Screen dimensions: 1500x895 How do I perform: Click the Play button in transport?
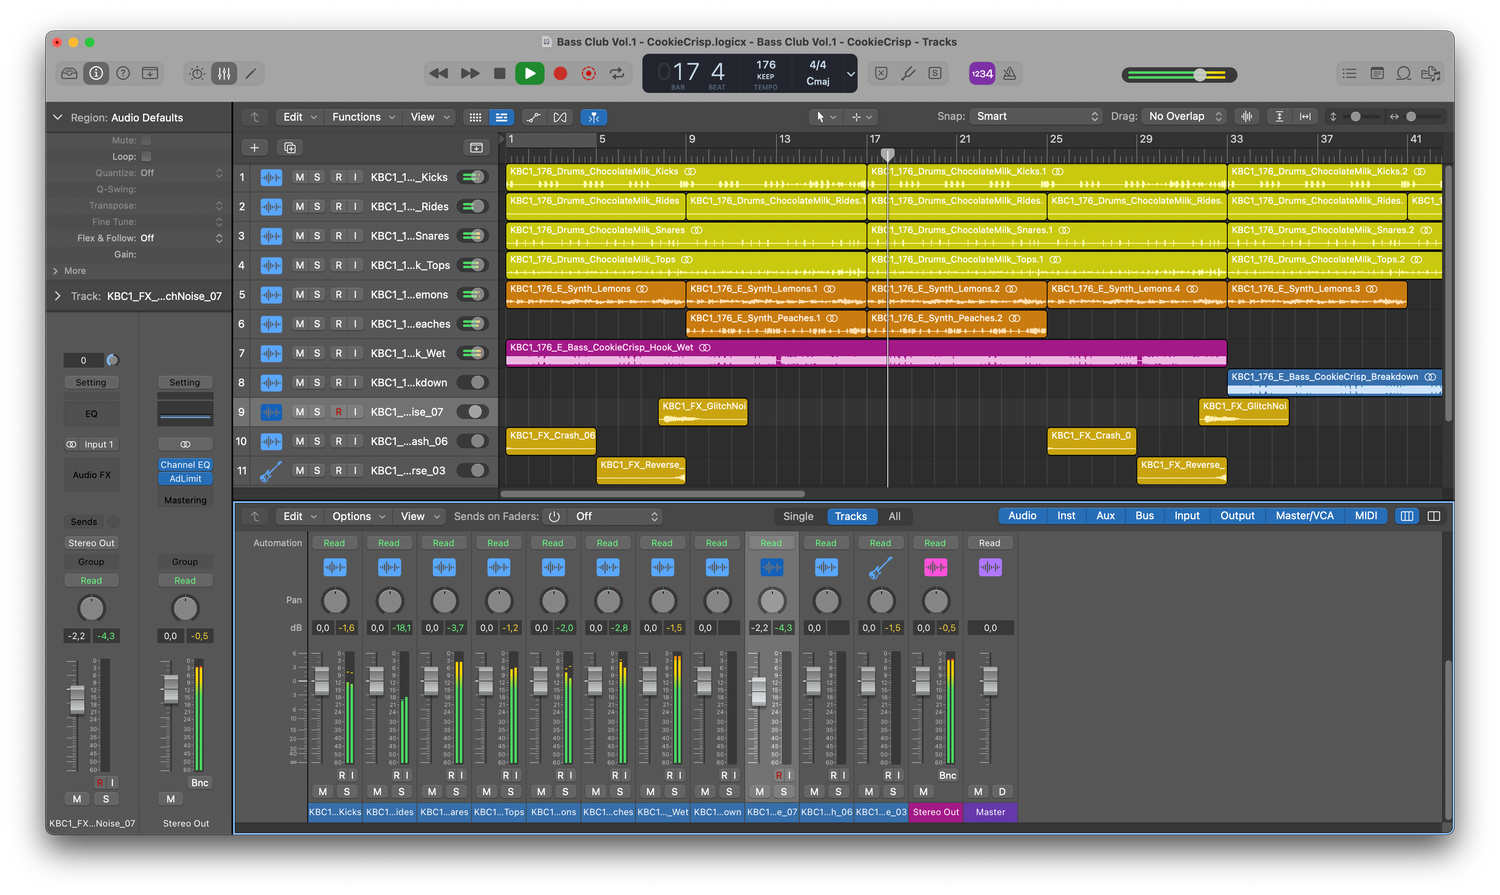click(529, 73)
